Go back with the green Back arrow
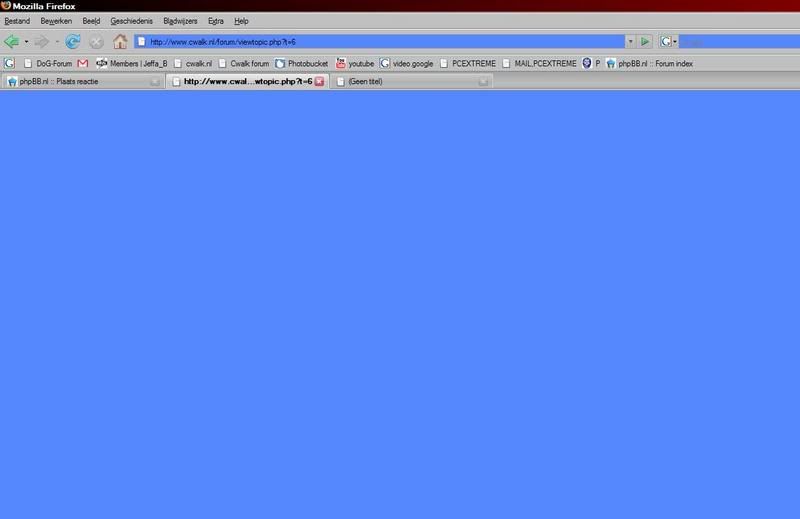Image resolution: width=800 pixels, height=519 pixels. 11,42
